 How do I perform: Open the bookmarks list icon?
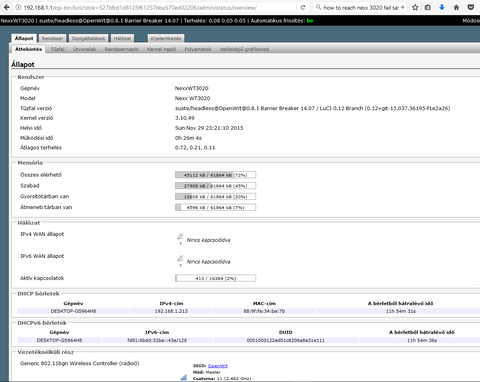click(x=428, y=7)
